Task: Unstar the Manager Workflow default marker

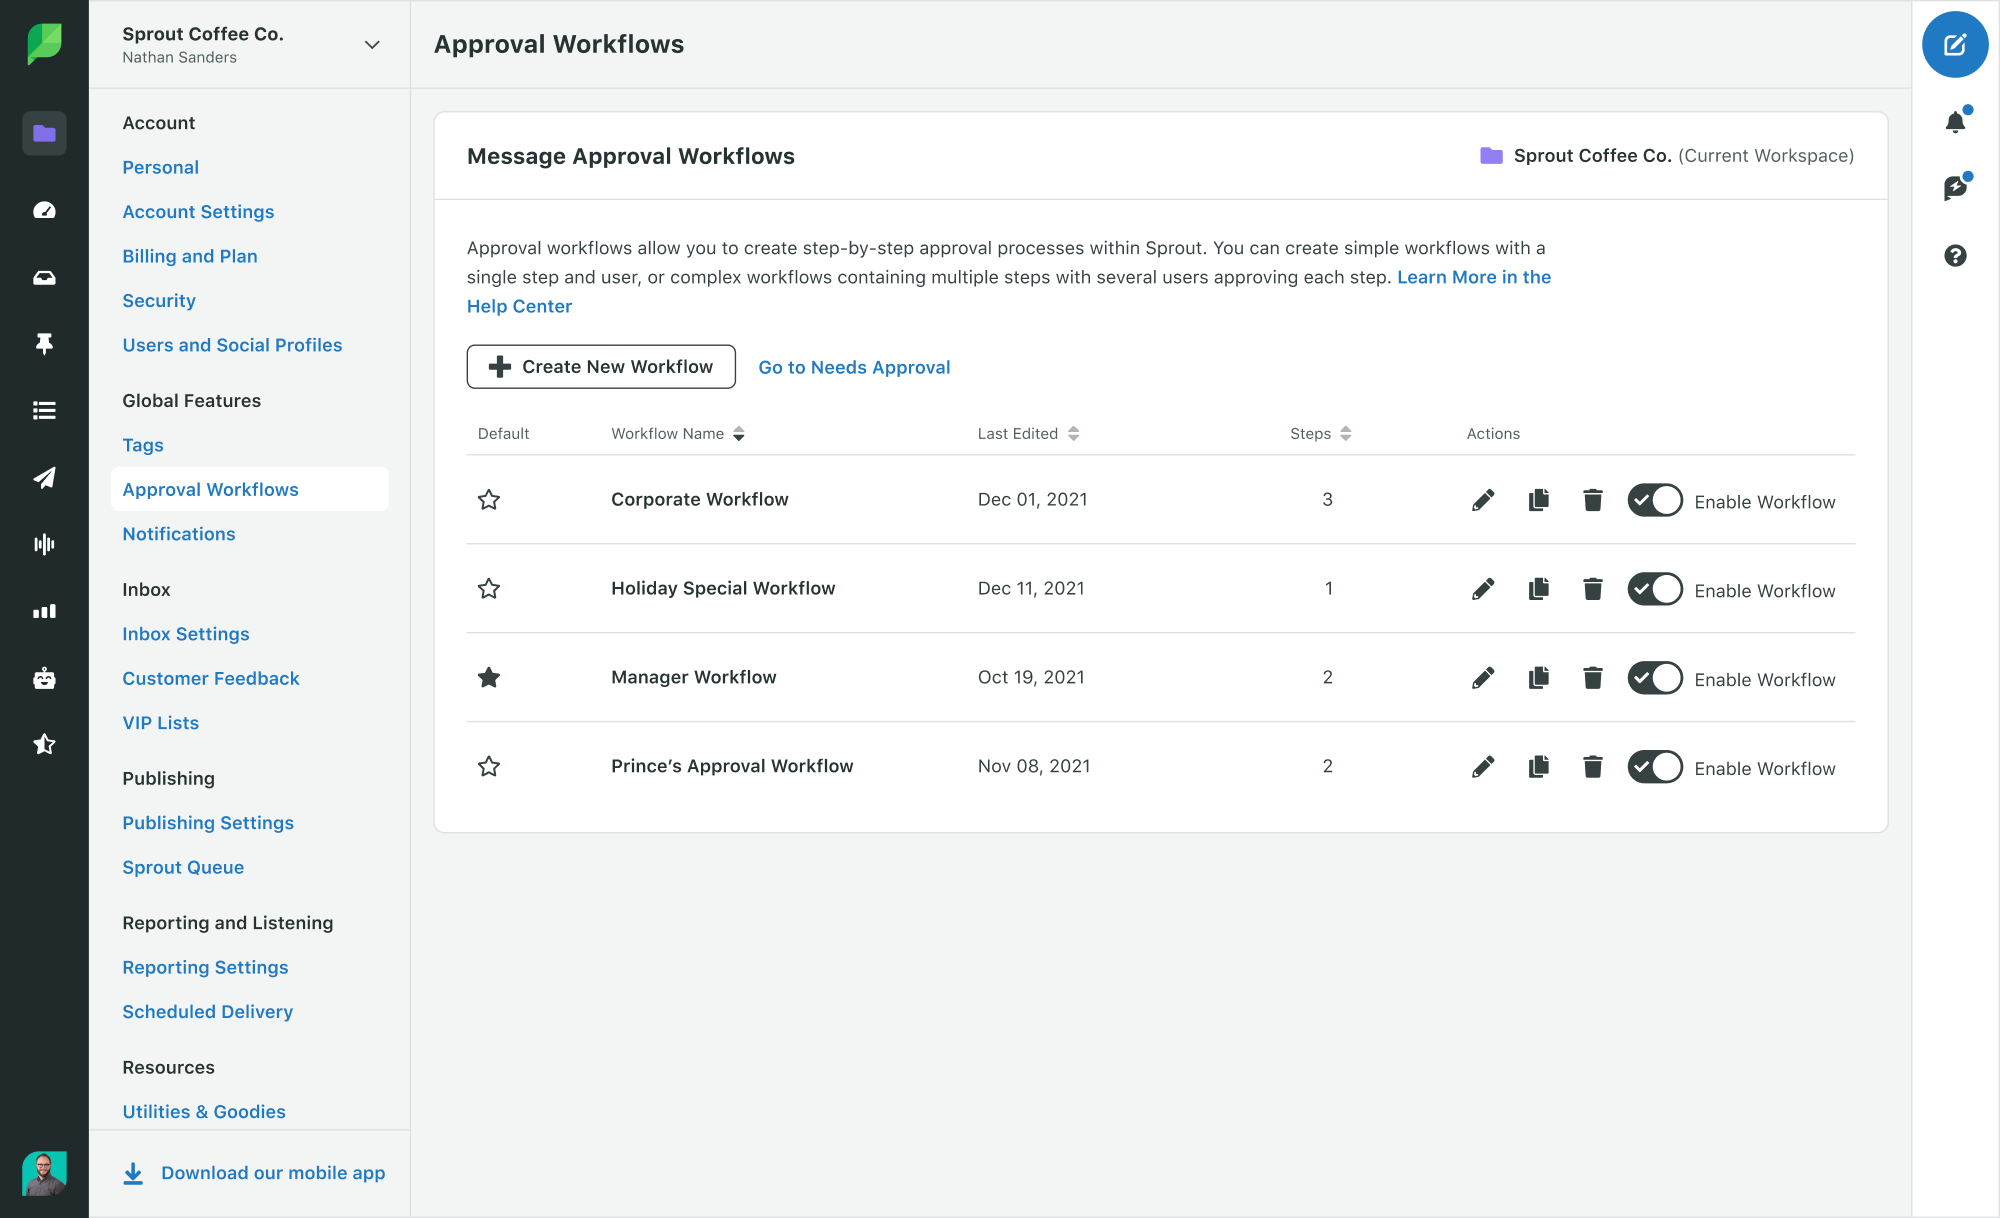Action: pyautogui.click(x=489, y=678)
